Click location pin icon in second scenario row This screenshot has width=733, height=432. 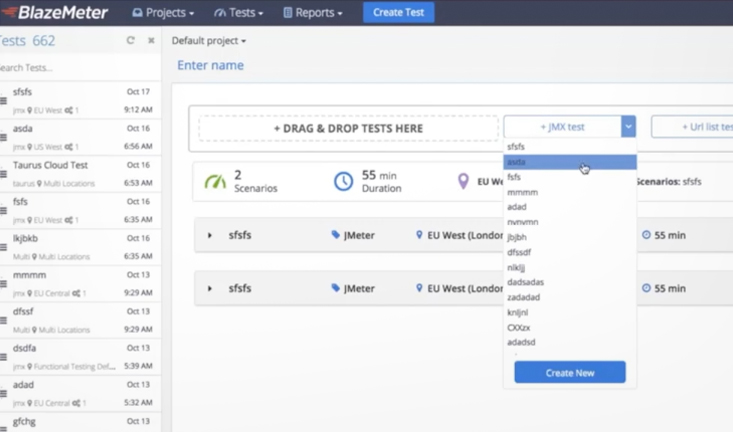tap(419, 288)
